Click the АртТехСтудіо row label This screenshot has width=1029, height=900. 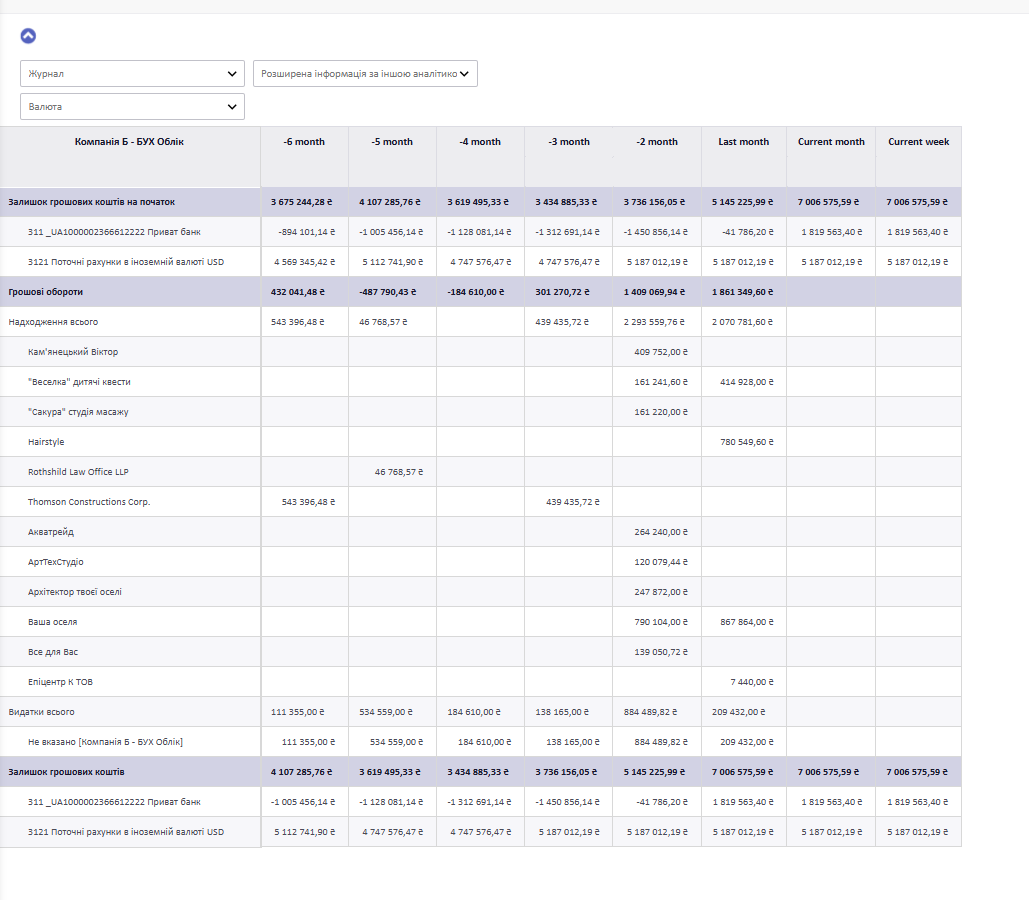click(x=56, y=562)
